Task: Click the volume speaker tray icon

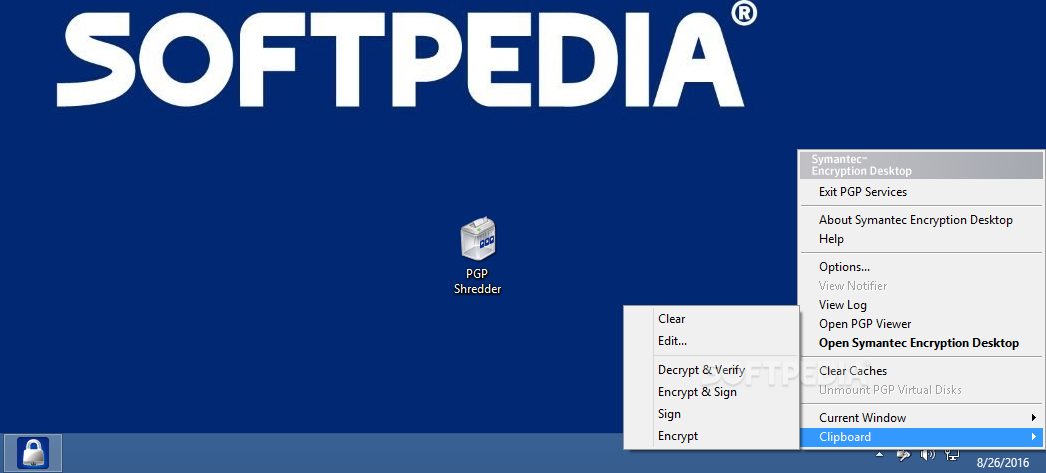Action: 927,456
